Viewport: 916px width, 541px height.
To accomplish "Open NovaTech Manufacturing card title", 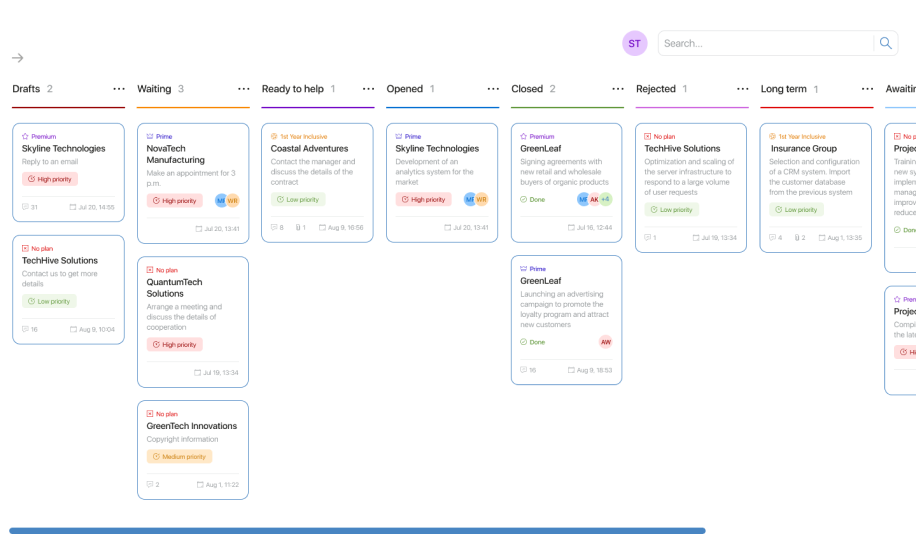I will [x=175, y=154].
